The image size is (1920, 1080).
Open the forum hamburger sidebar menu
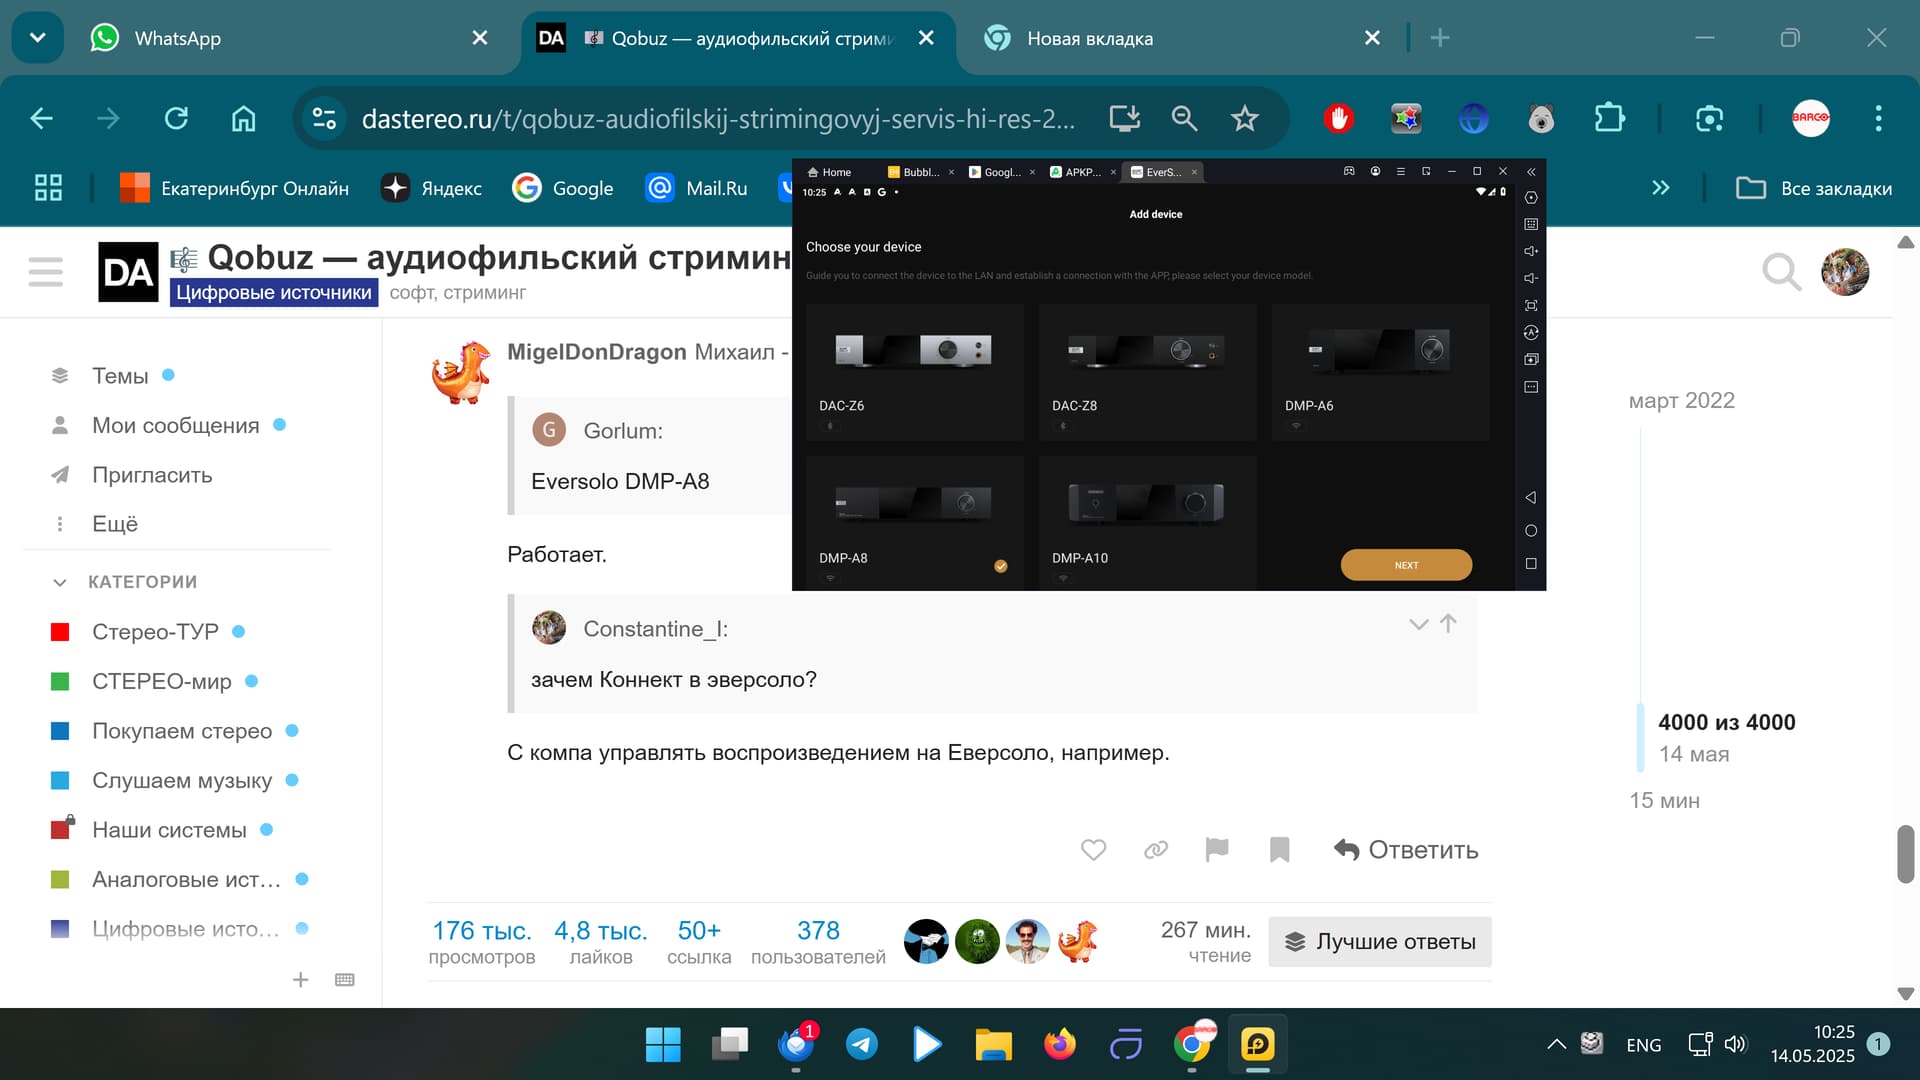(x=46, y=272)
